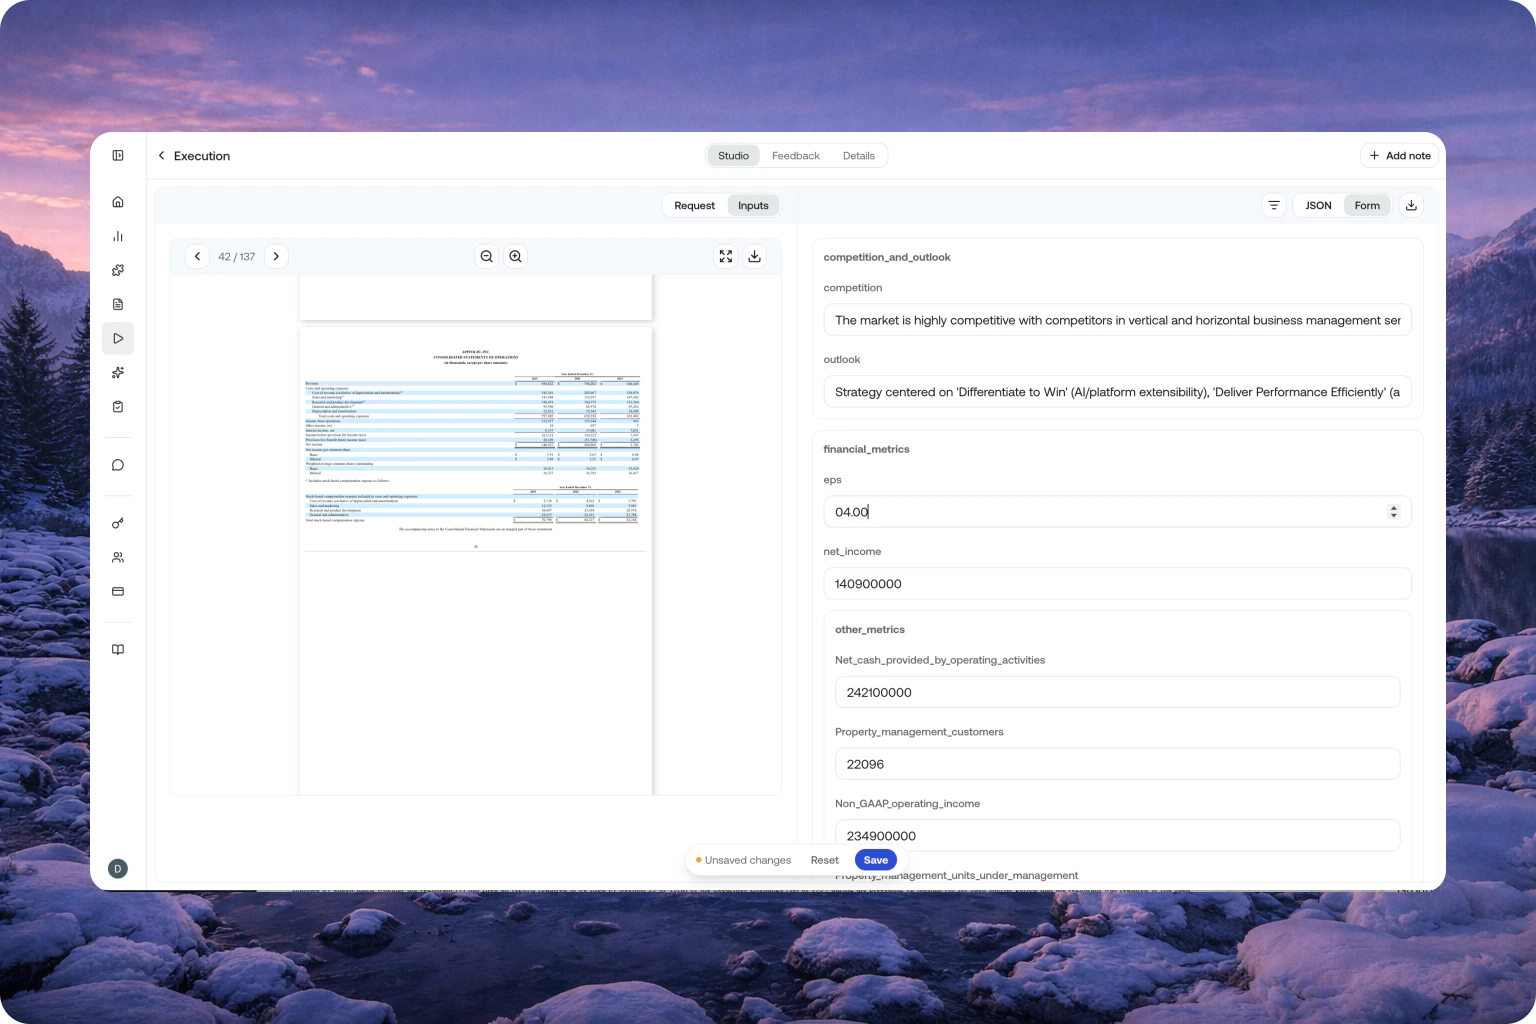
Task: Open the Details tab
Action: click(858, 155)
